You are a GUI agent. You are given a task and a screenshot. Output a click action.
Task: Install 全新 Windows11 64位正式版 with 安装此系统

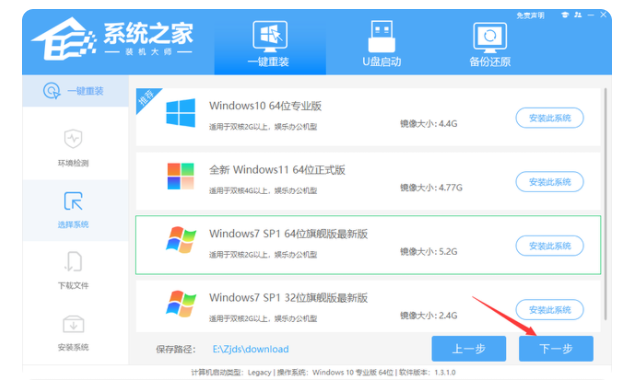tap(550, 182)
